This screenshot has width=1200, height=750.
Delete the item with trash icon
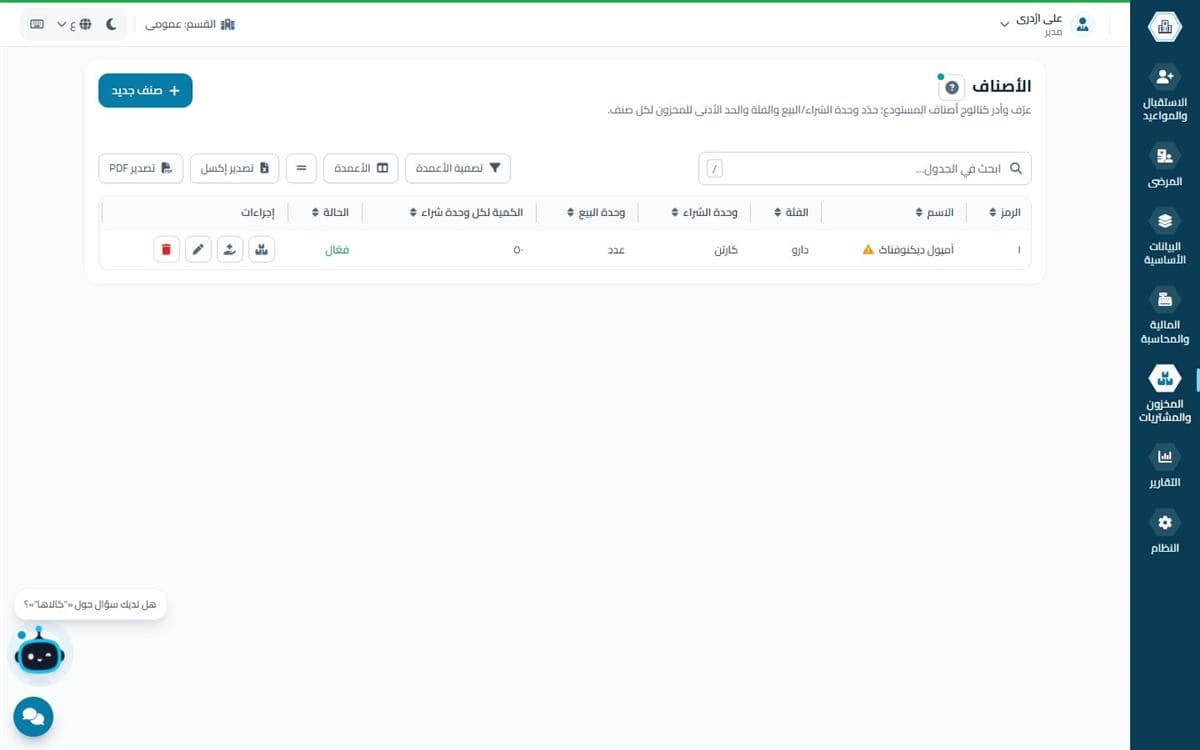[x=167, y=250]
